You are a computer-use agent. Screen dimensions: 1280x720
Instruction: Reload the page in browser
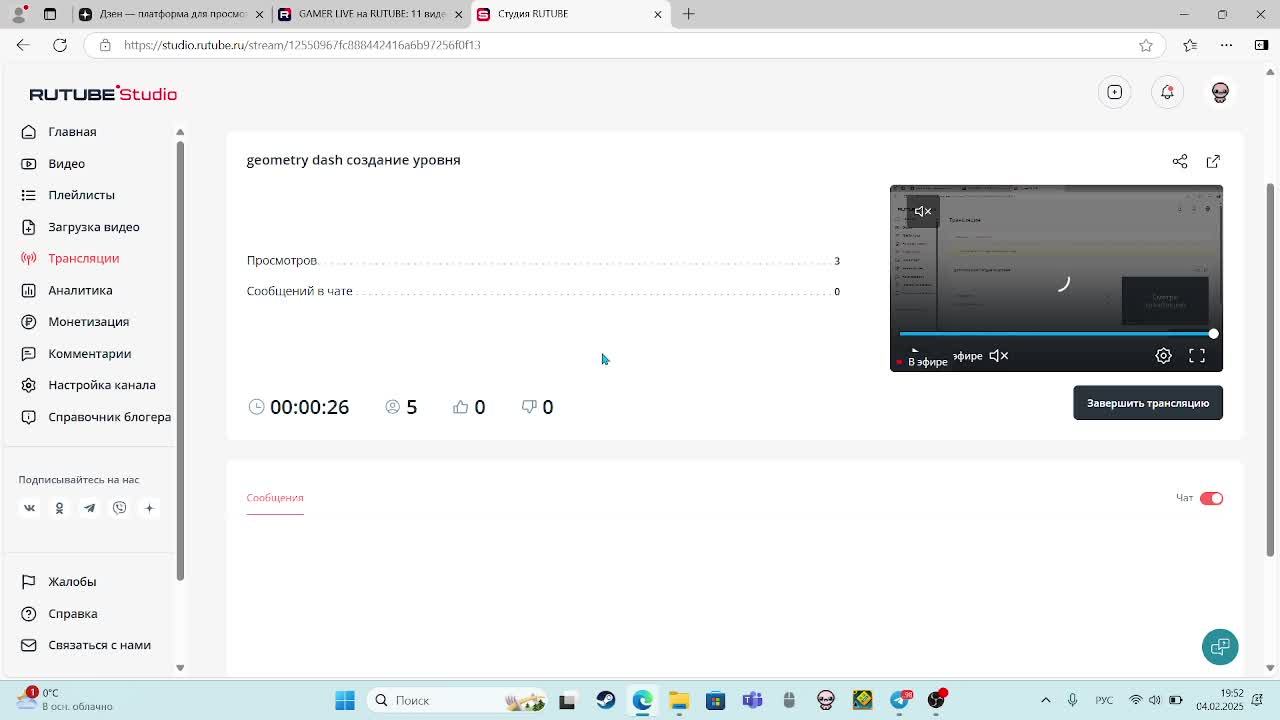click(x=60, y=45)
